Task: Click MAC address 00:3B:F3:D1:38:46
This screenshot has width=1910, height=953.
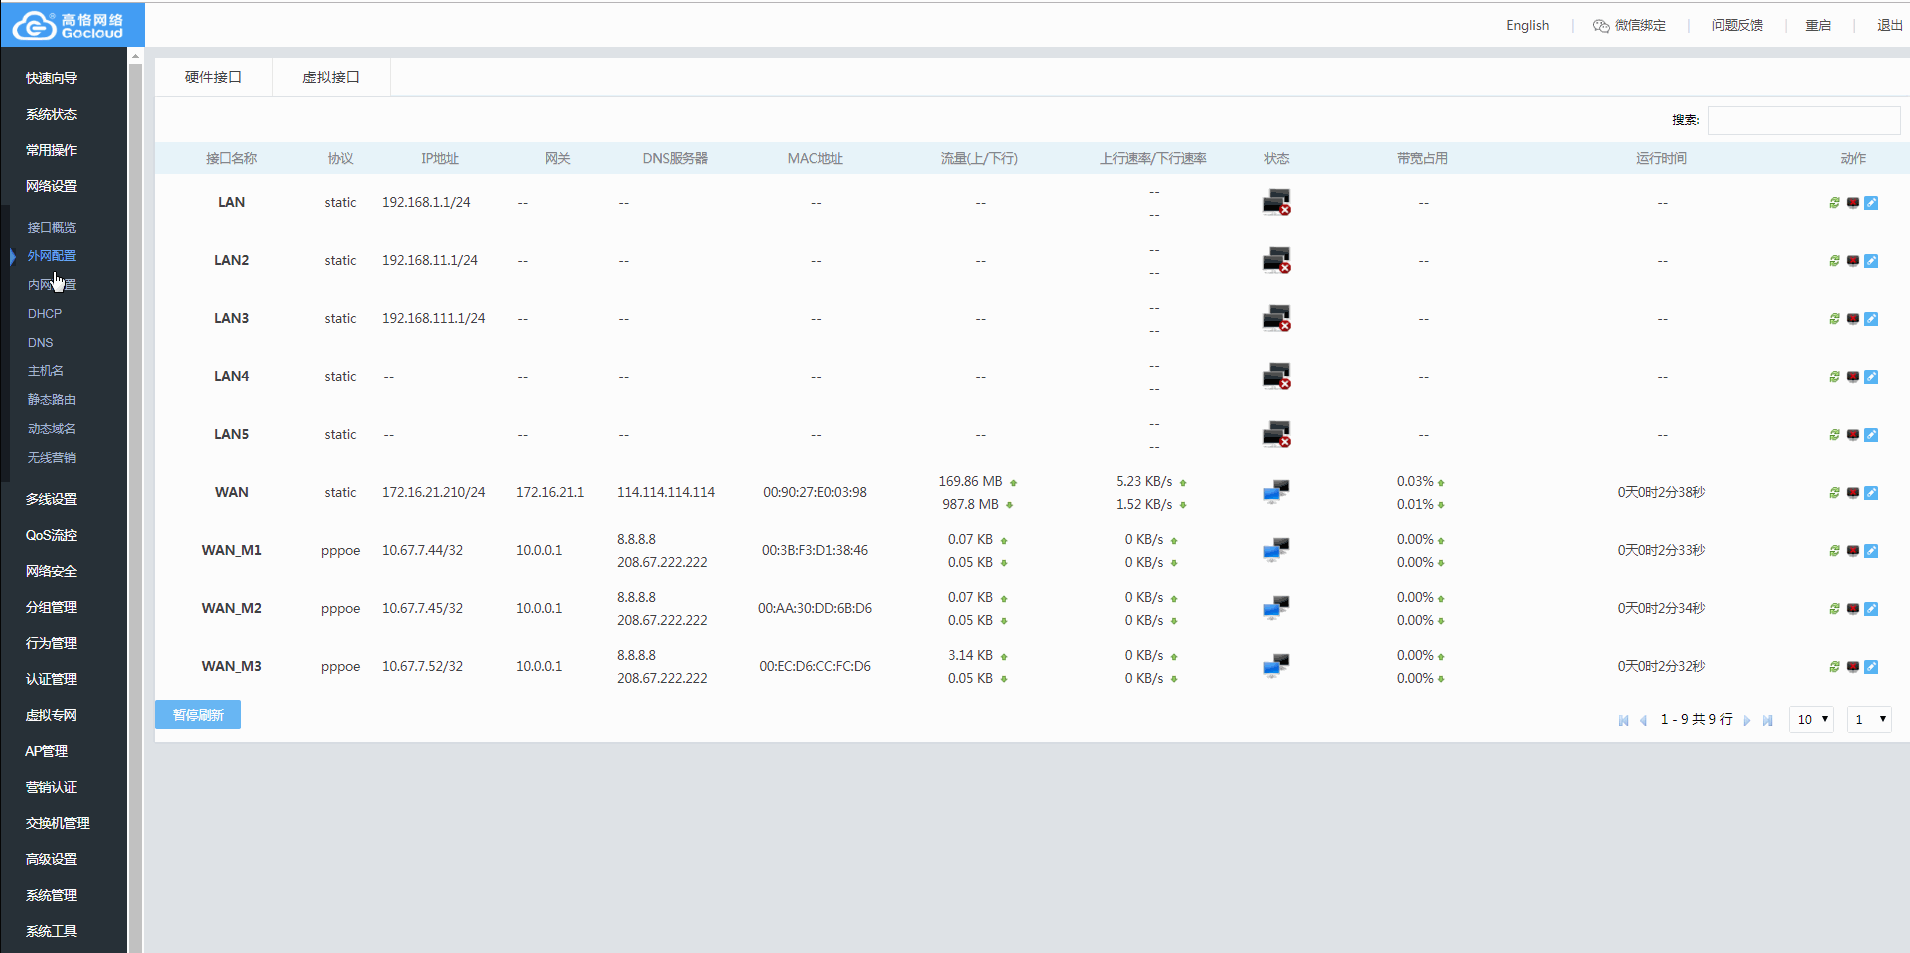Action: click(x=815, y=550)
